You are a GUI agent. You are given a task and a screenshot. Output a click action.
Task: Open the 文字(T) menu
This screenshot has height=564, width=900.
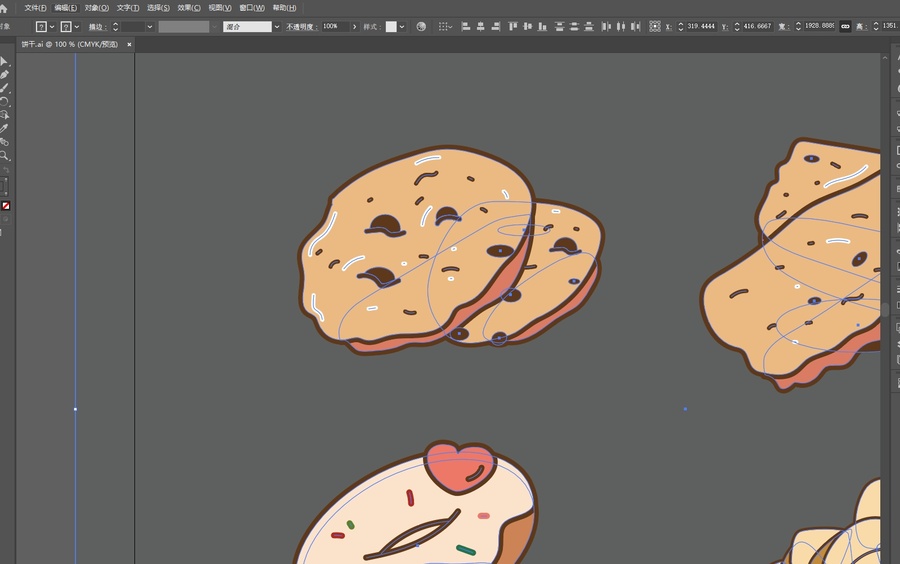[127, 8]
